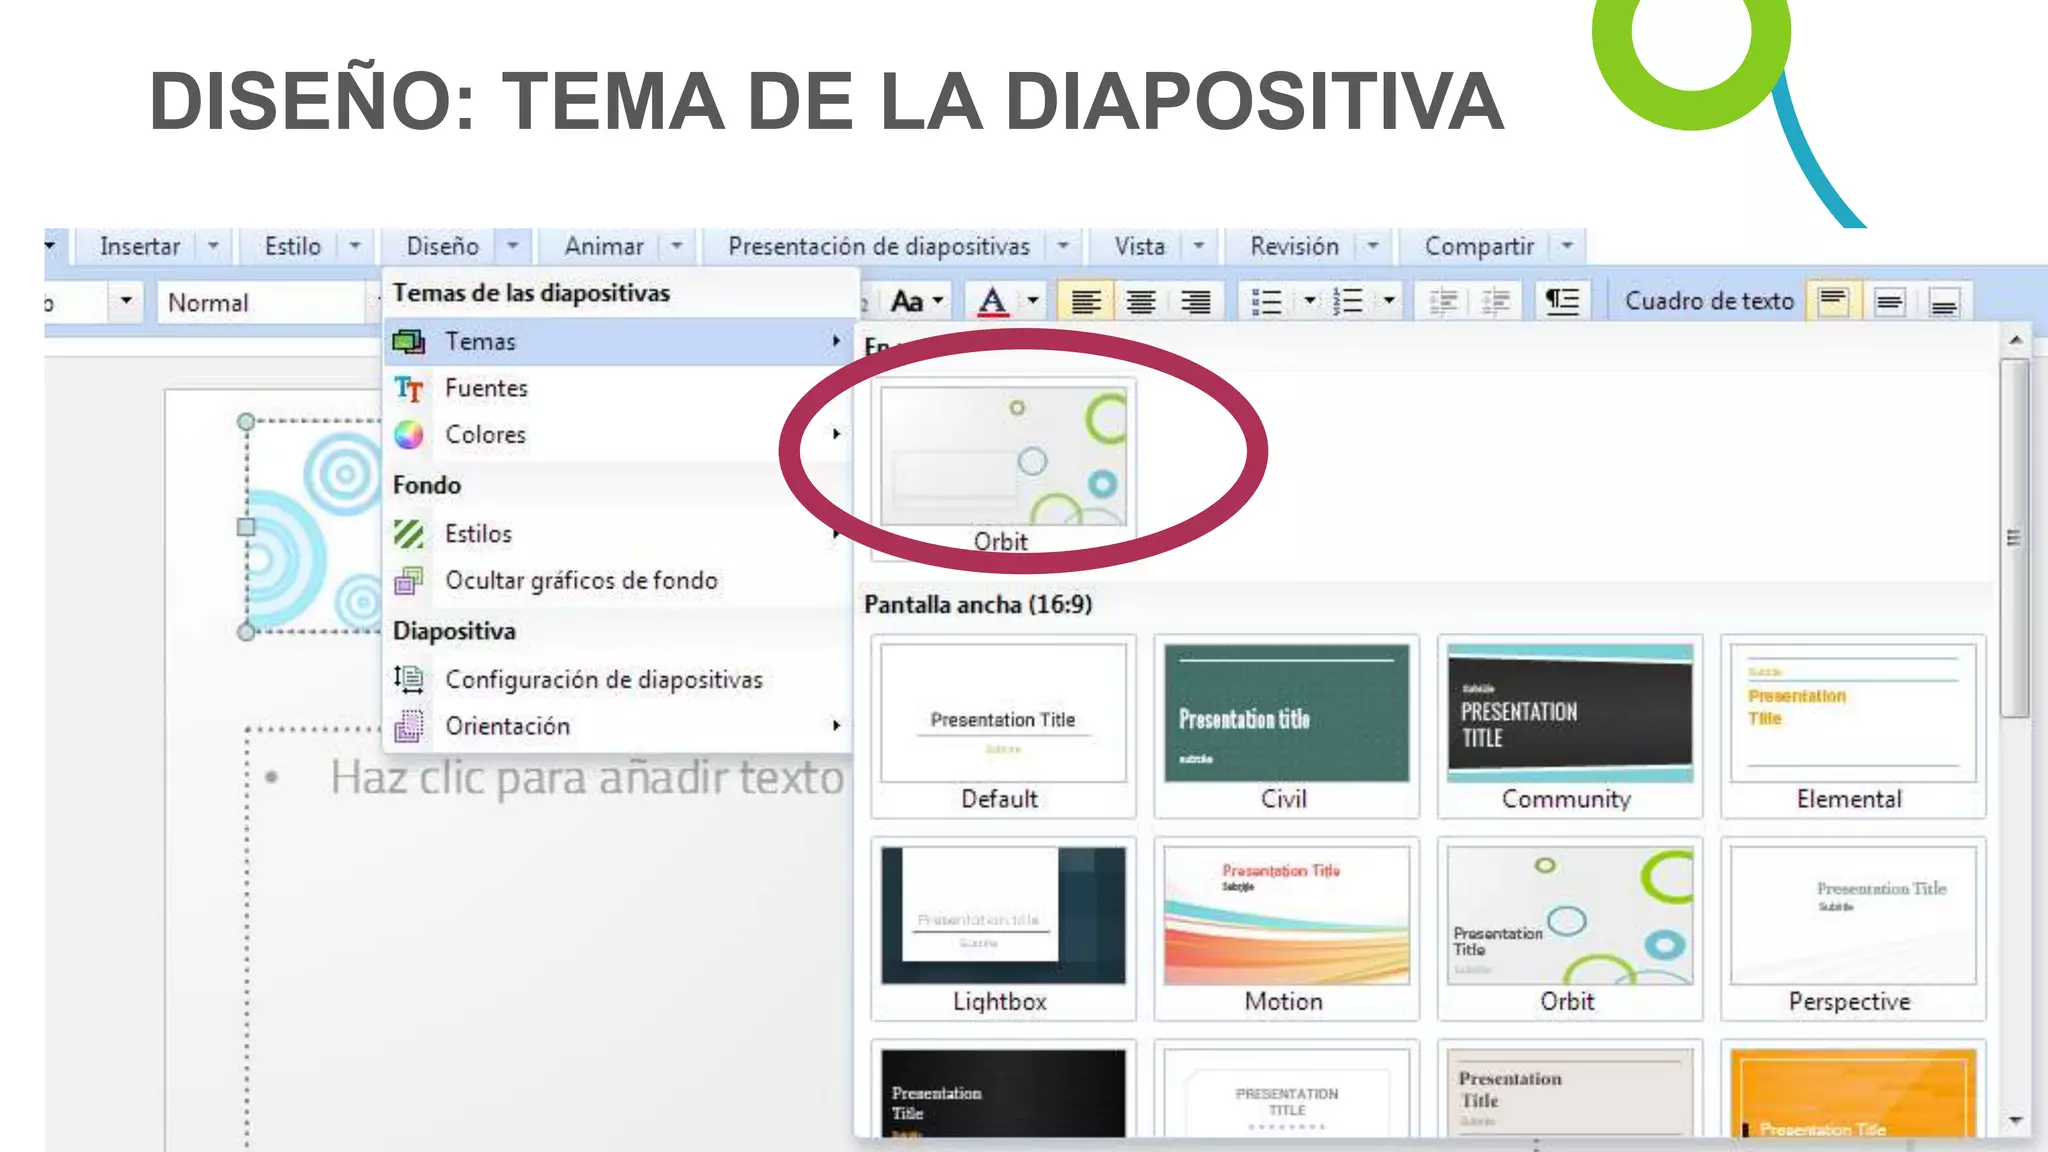Click the Orientación icon
2048x1152 pixels.
[x=409, y=727]
